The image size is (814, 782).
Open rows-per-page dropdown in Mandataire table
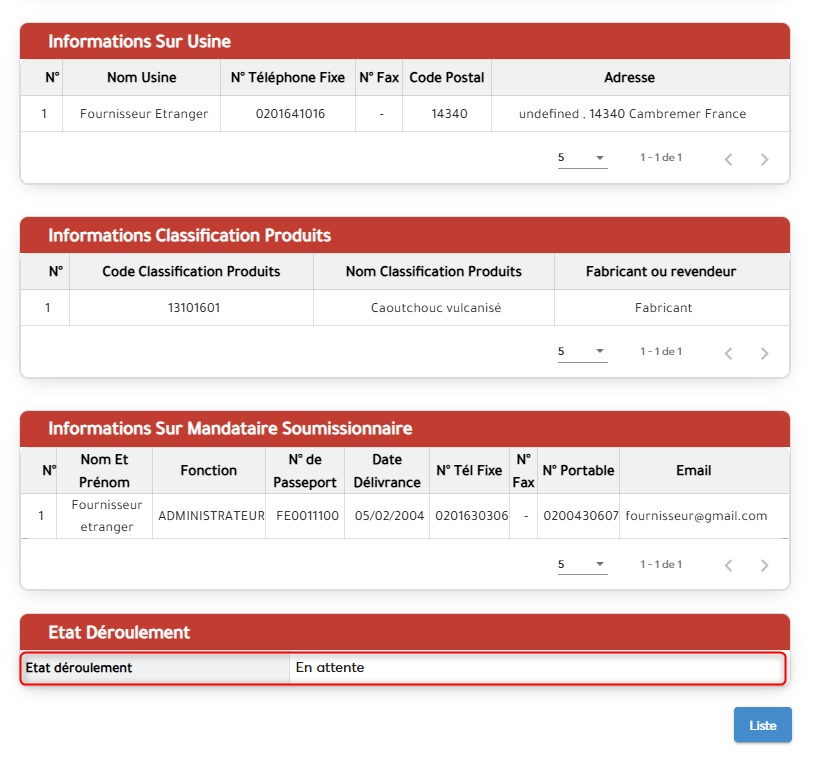tap(582, 565)
